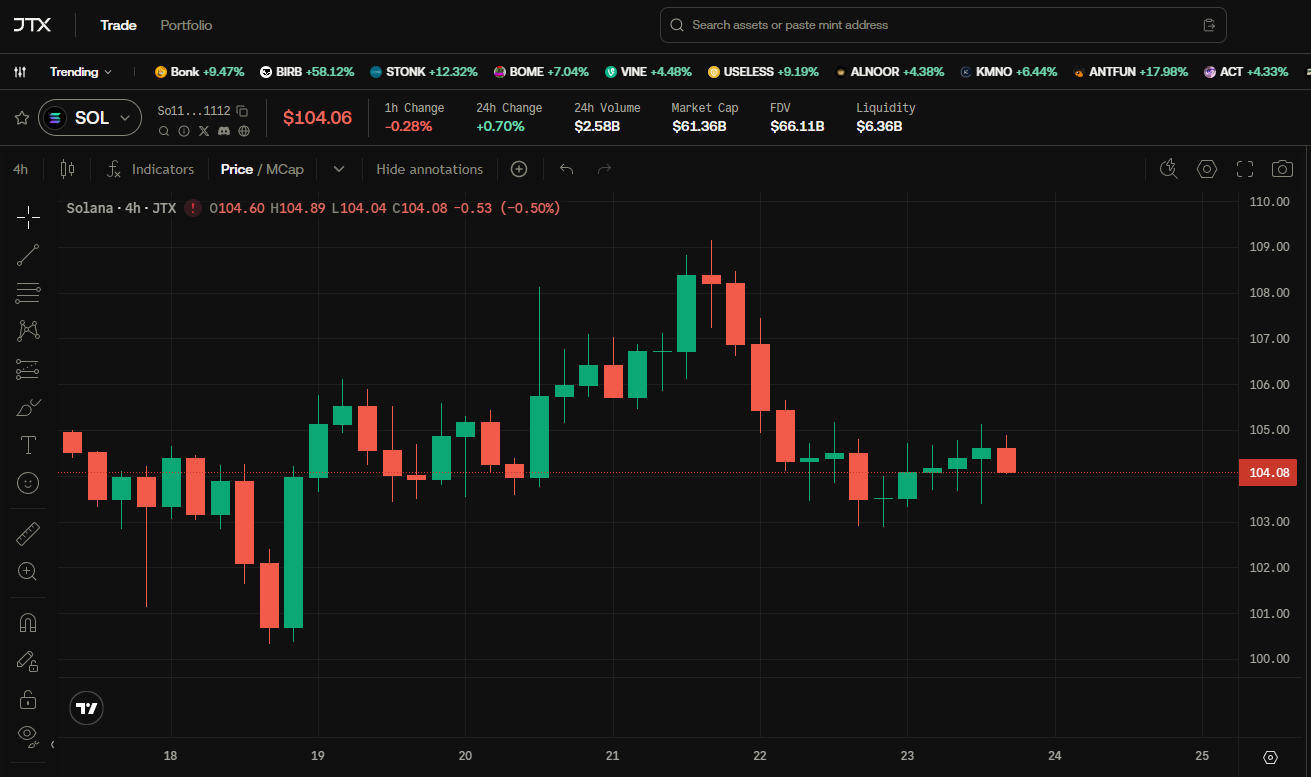This screenshot has width=1311, height=777.
Task: Toggle lock all drawing tools
Action: pos(28,699)
